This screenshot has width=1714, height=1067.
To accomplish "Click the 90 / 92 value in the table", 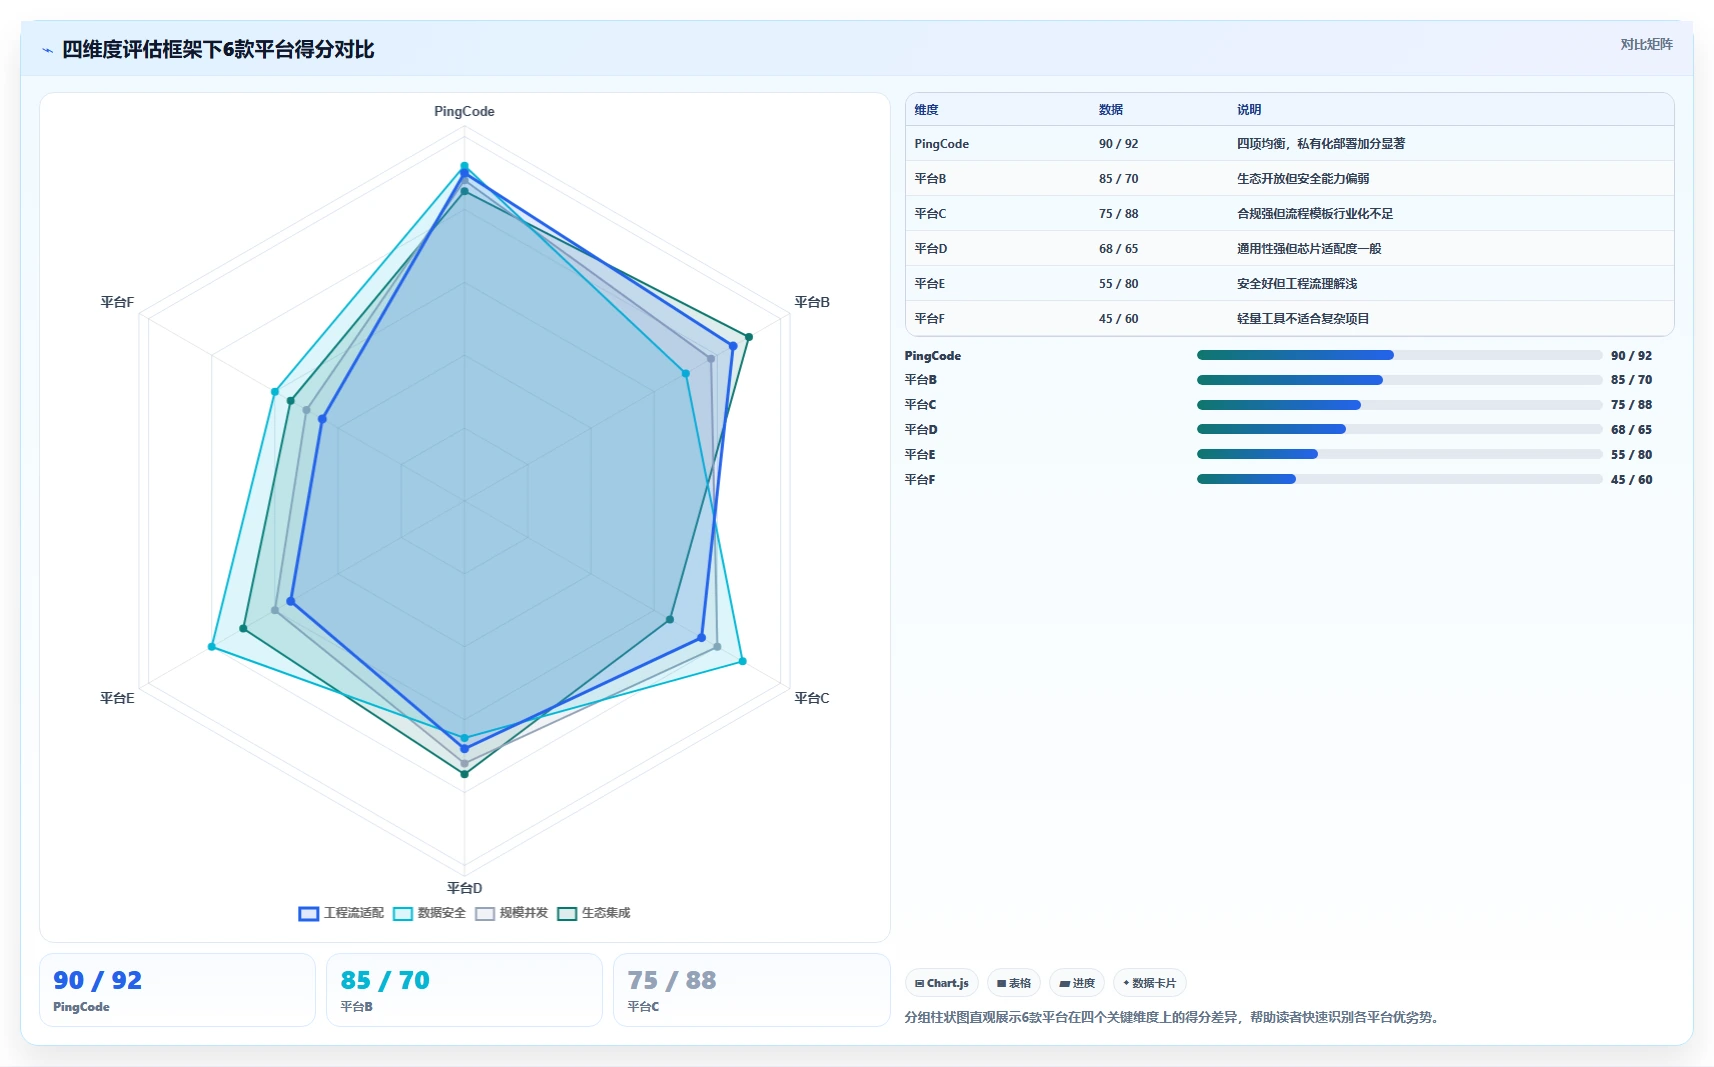I will pyautogui.click(x=1118, y=144).
